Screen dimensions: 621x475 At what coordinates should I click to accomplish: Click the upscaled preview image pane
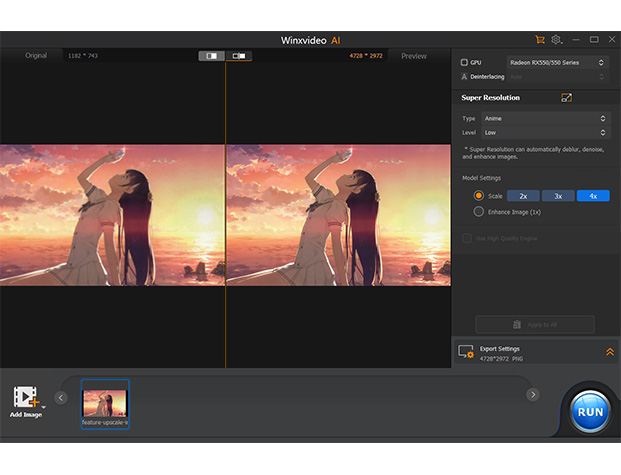(339, 215)
